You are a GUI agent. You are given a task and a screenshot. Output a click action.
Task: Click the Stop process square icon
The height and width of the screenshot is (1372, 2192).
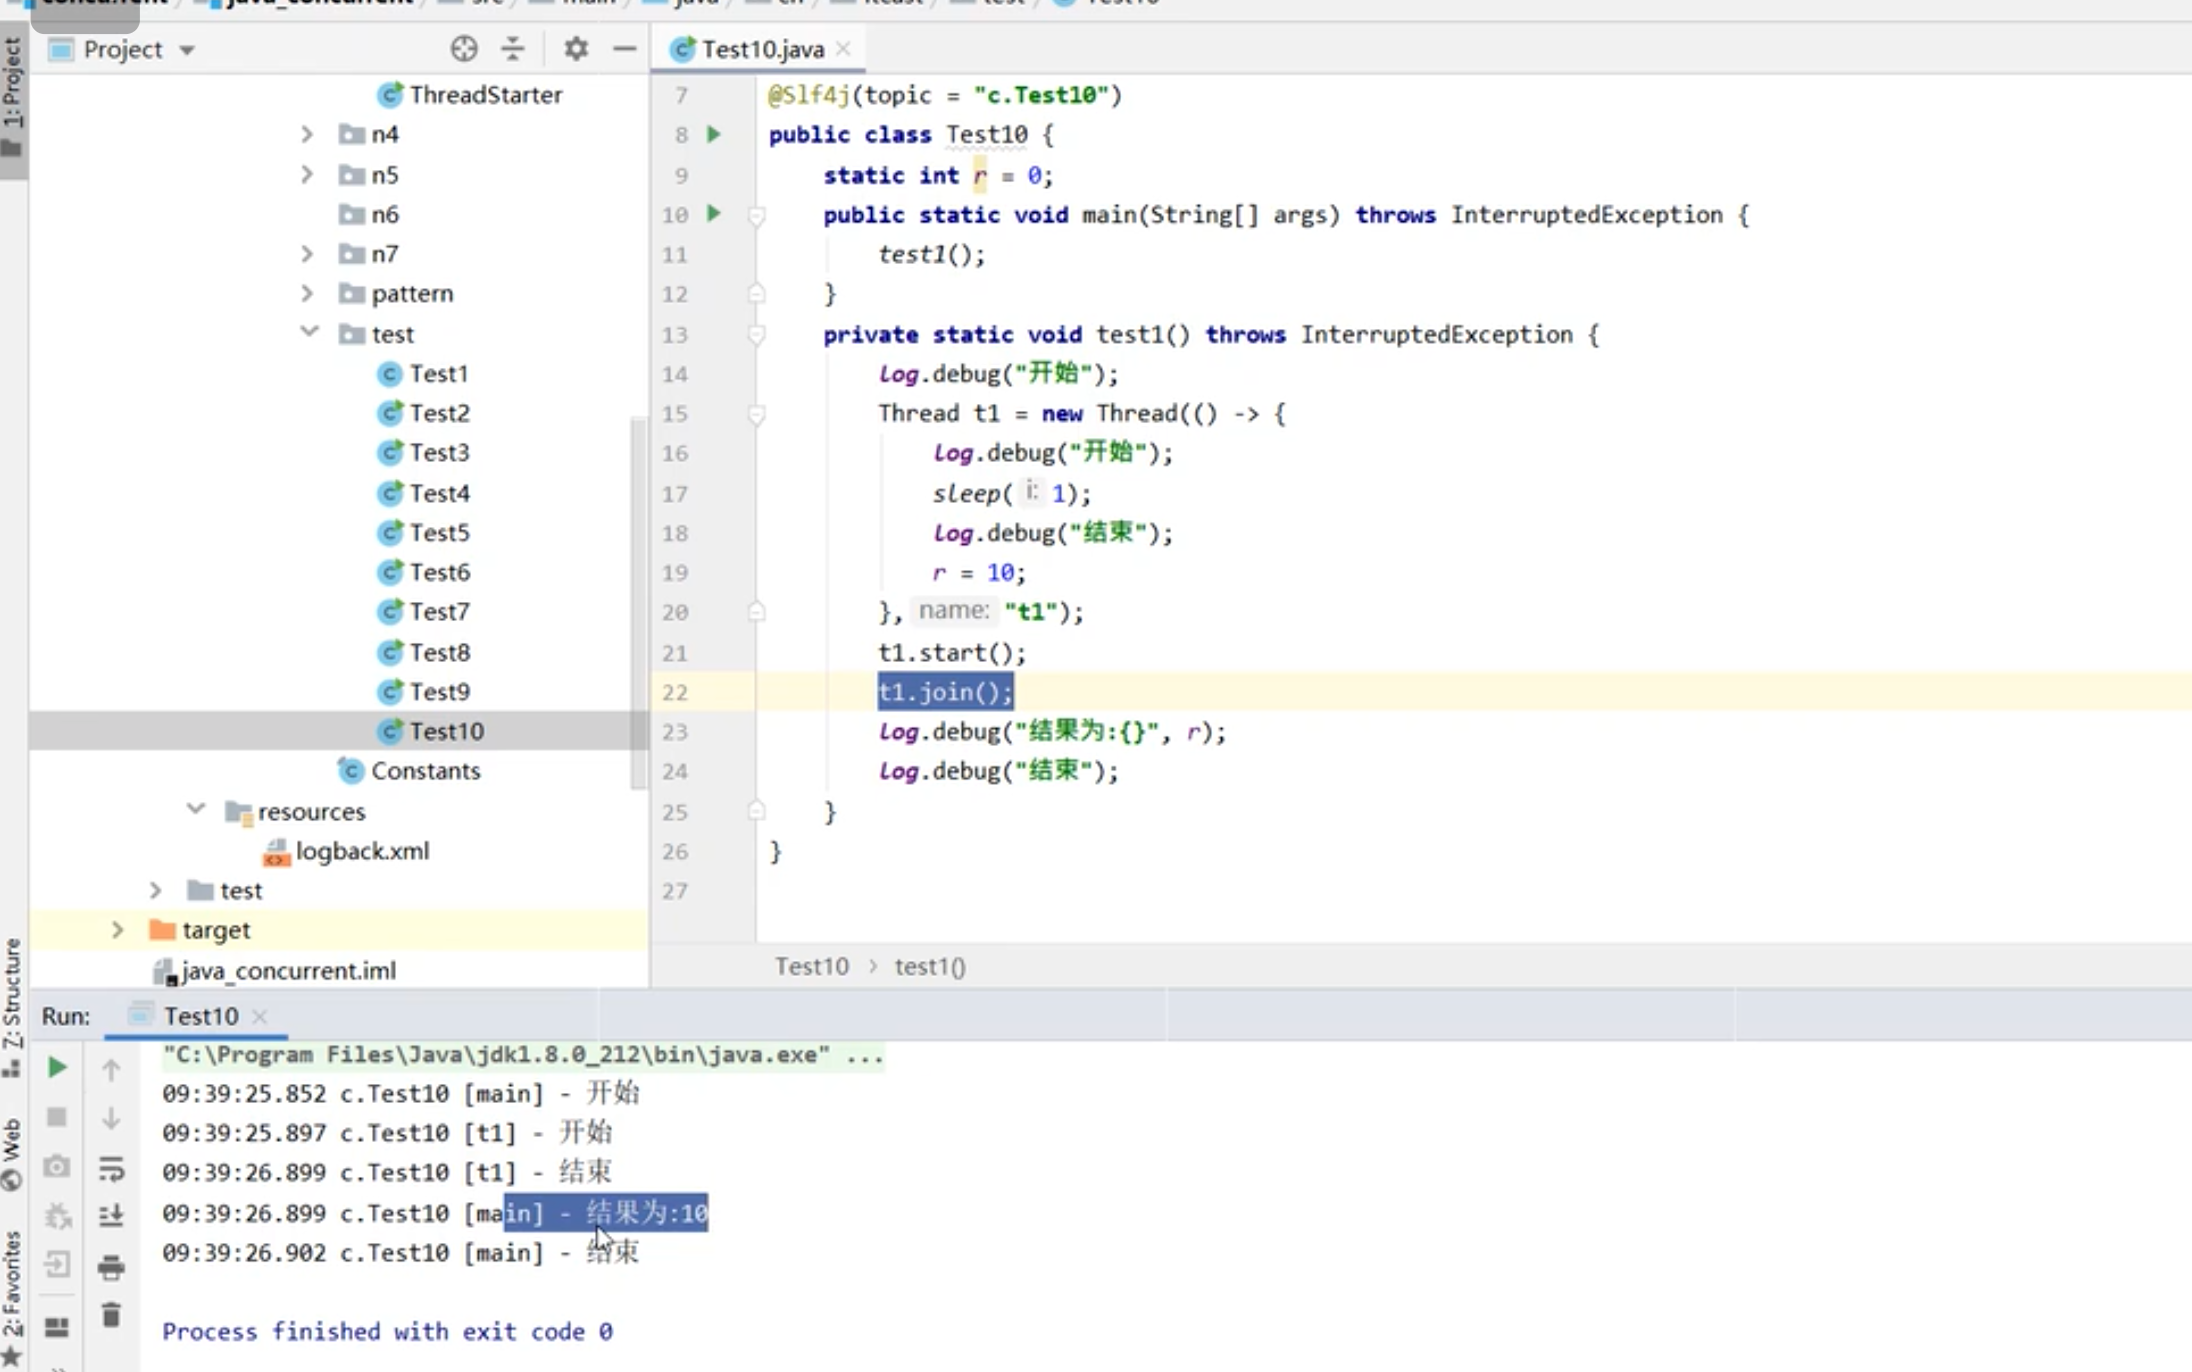coord(57,1117)
